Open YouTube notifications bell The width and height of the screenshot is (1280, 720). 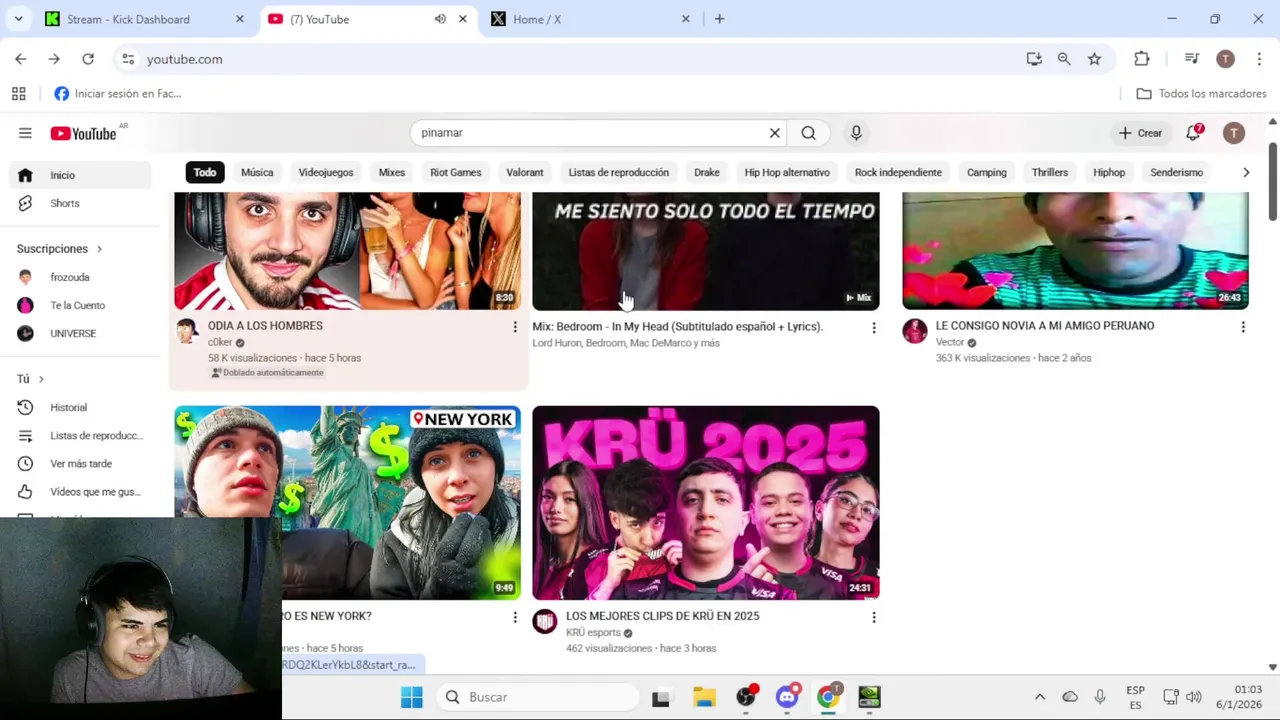[x=1194, y=133]
